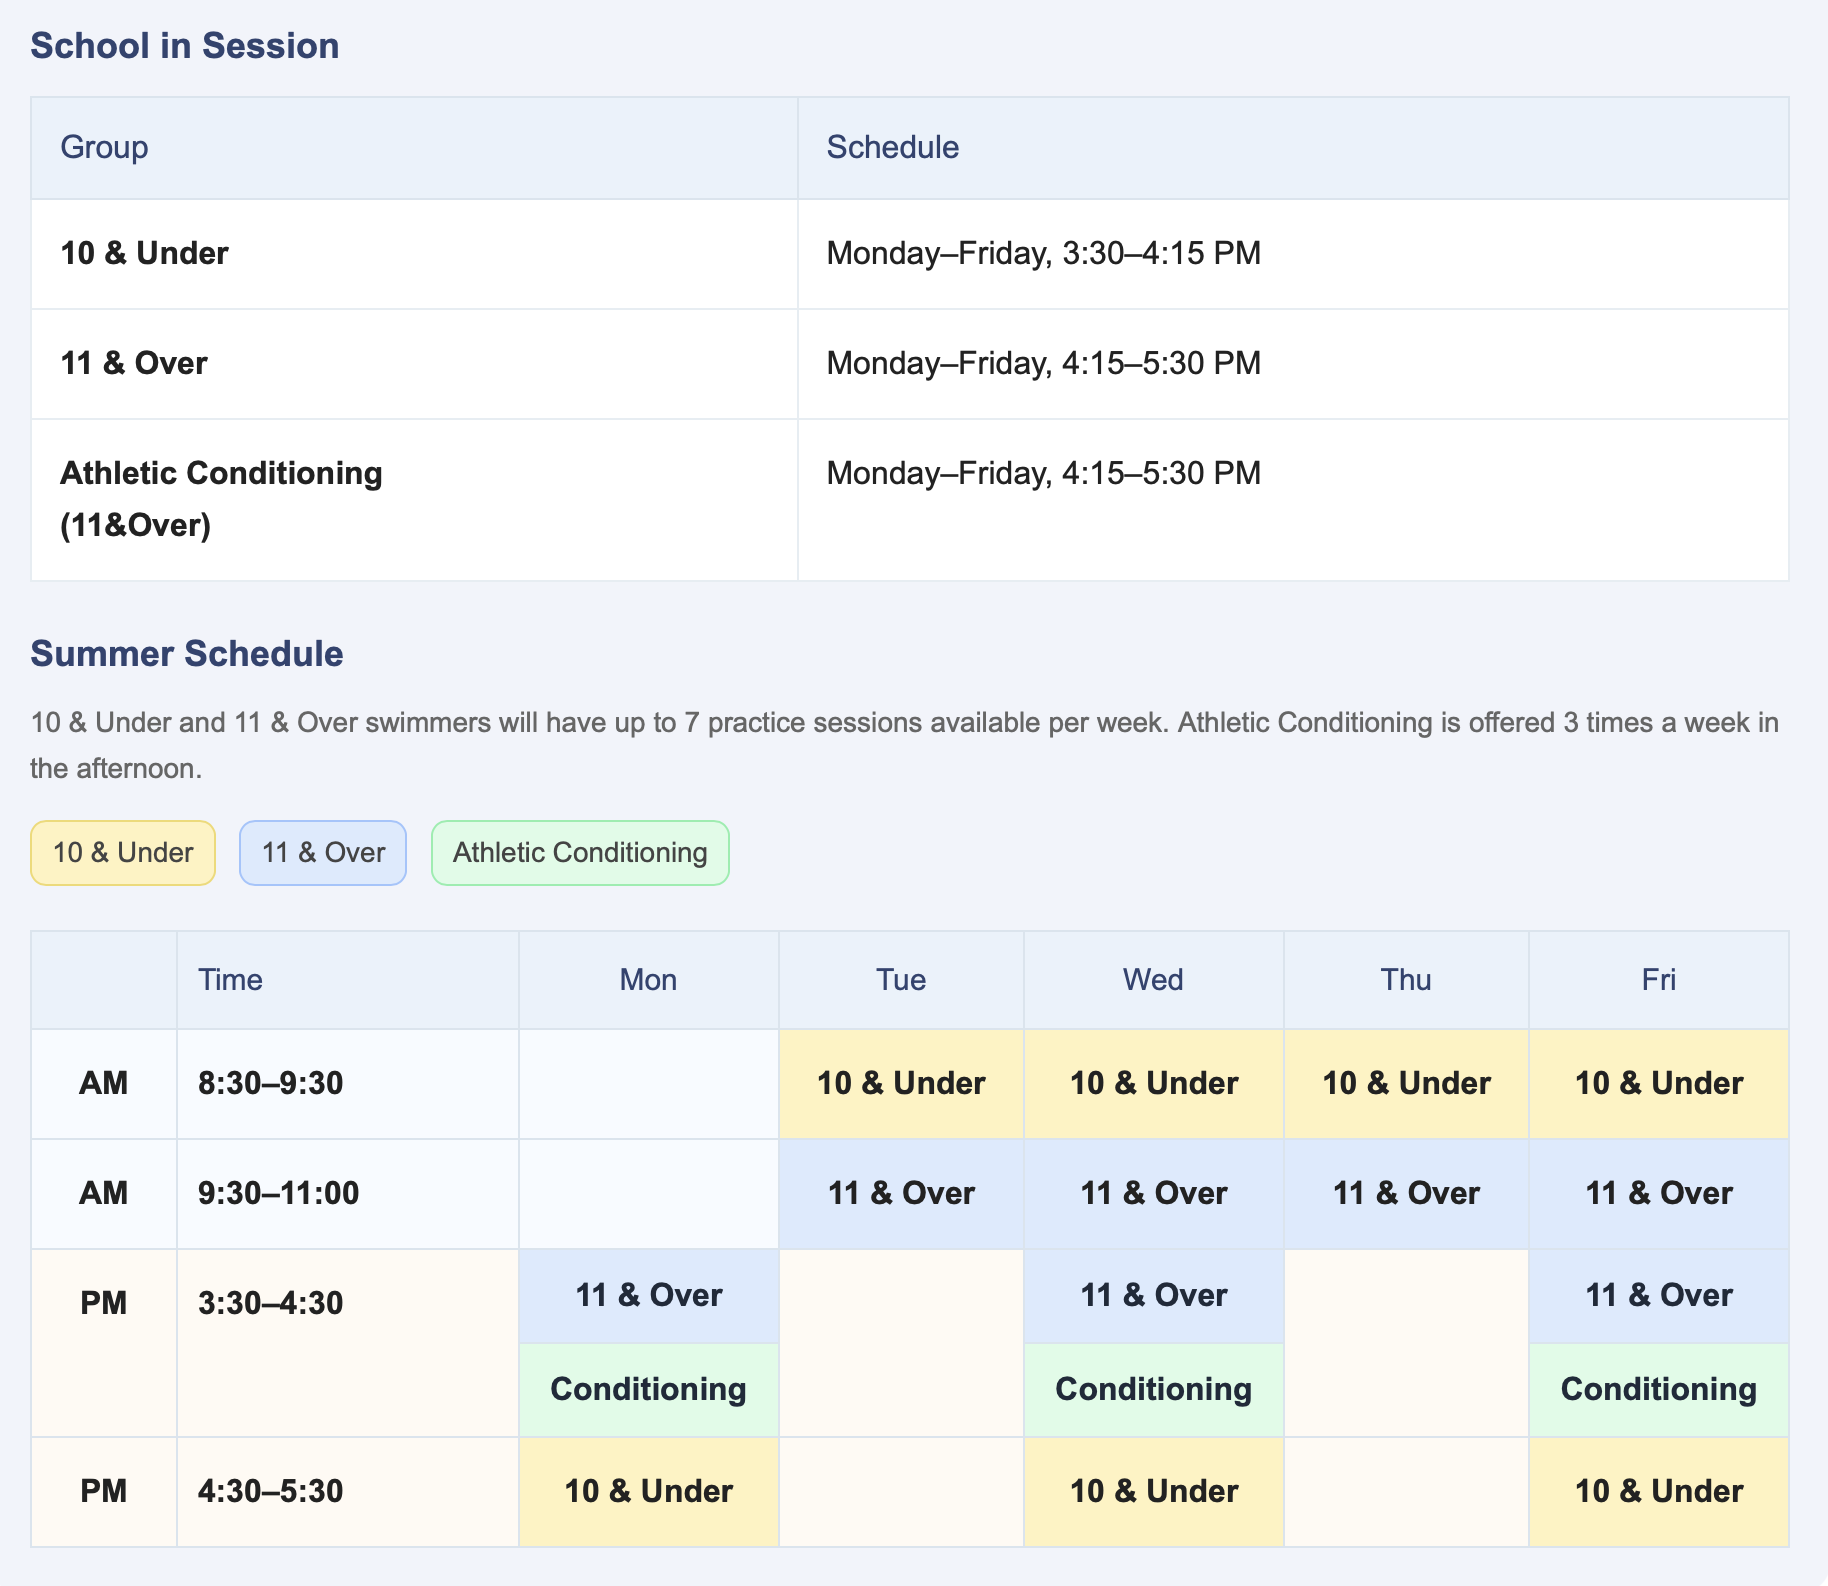Click the Summer Schedule heading
Screen dimensions: 1828x1586
(x=187, y=654)
